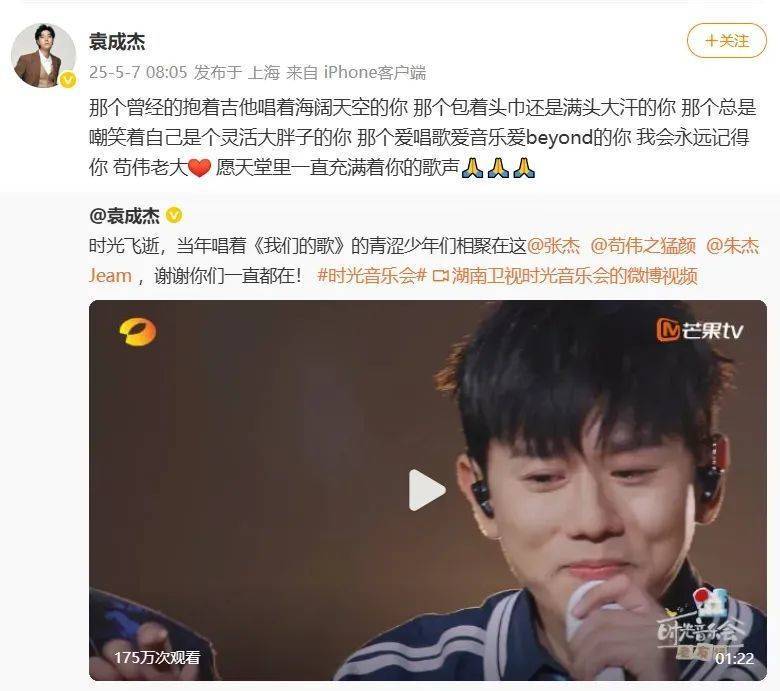Click the 芒果tv watermark logo

coord(700,330)
